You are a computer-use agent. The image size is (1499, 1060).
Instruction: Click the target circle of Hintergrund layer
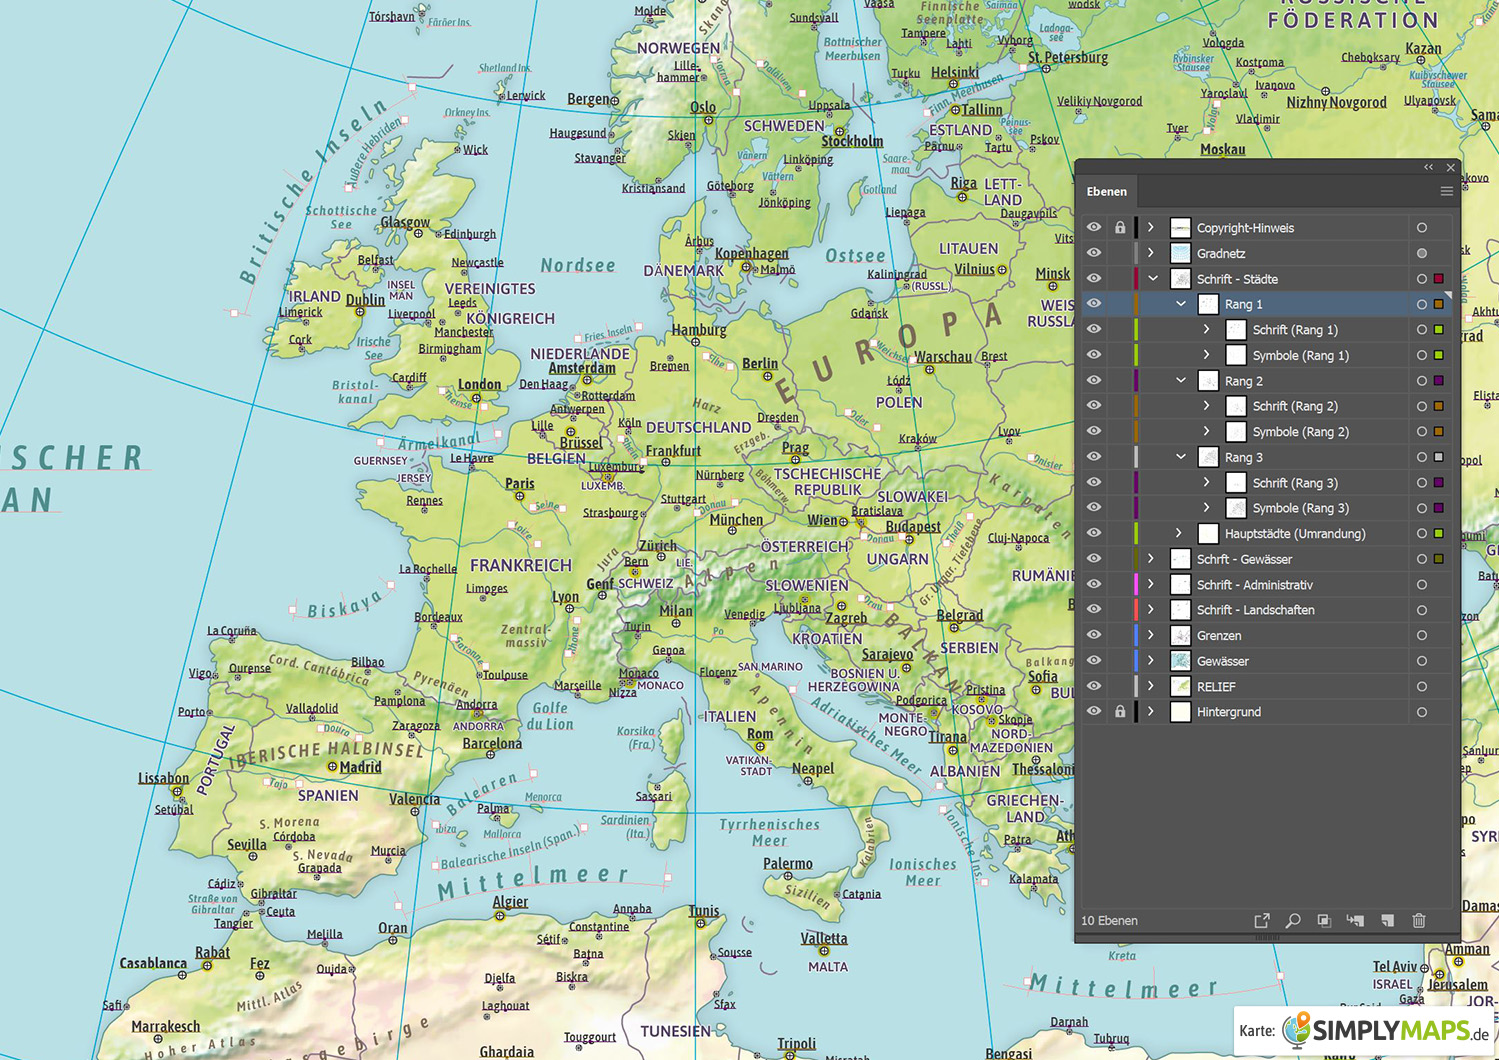(x=1422, y=712)
